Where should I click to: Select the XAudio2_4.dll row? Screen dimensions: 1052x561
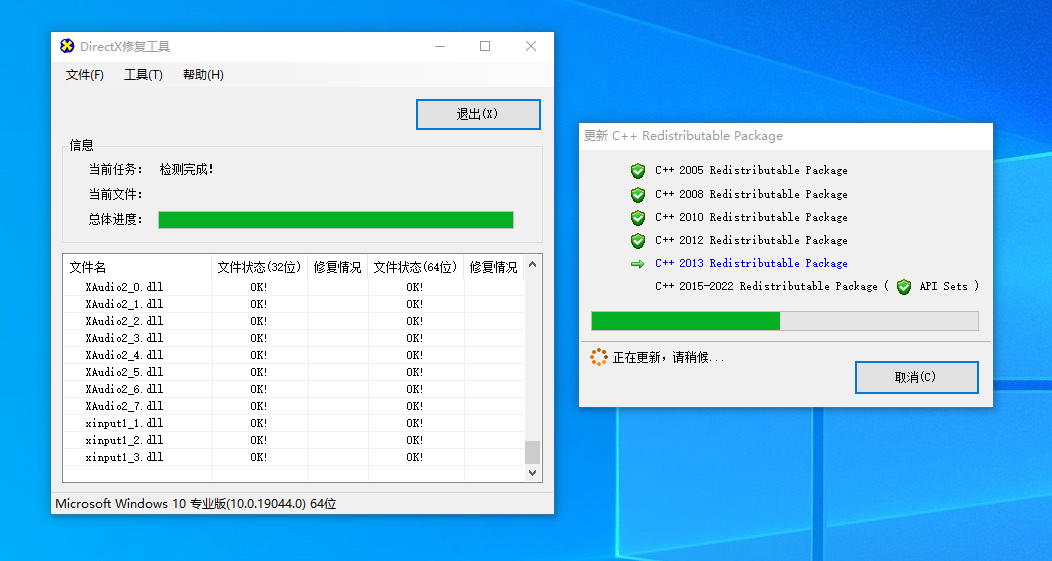click(x=294, y=355)
